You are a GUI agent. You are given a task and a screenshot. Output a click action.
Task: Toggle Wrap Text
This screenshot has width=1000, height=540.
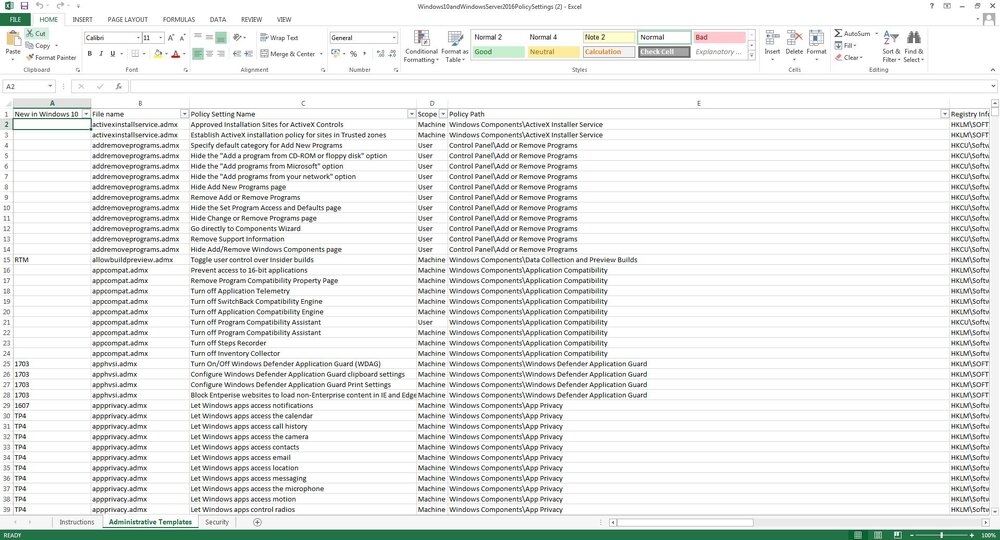click(279, 38)
